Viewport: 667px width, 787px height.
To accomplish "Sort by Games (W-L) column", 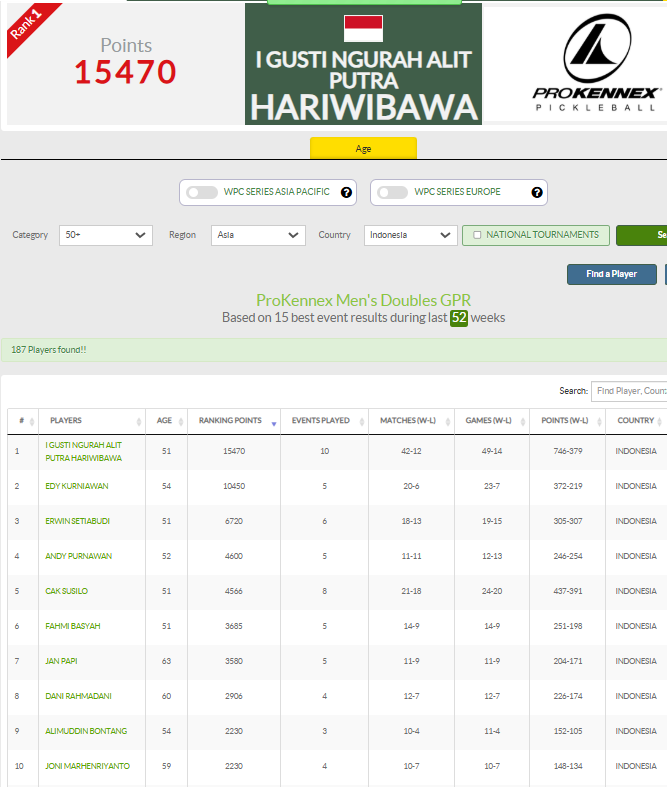I will (492, 421).
